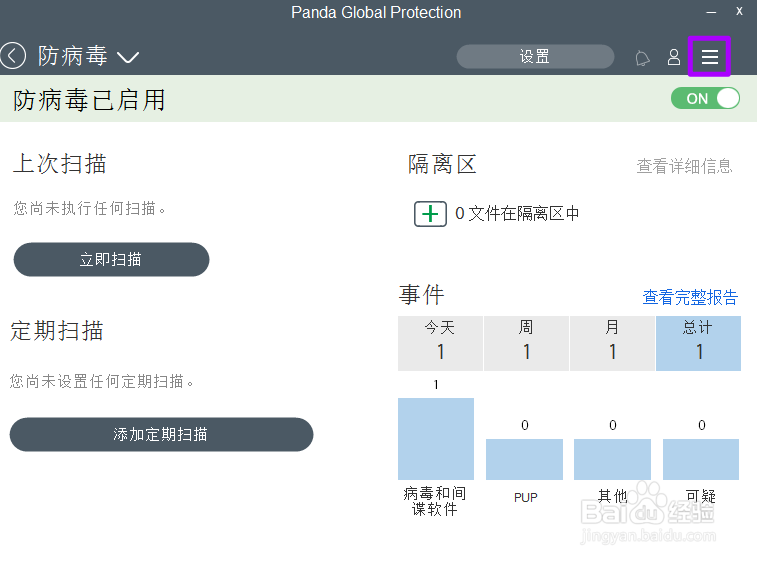This screenshot has width=757, height=562.
Task: Open the user account icon
Action: [673, 57]
